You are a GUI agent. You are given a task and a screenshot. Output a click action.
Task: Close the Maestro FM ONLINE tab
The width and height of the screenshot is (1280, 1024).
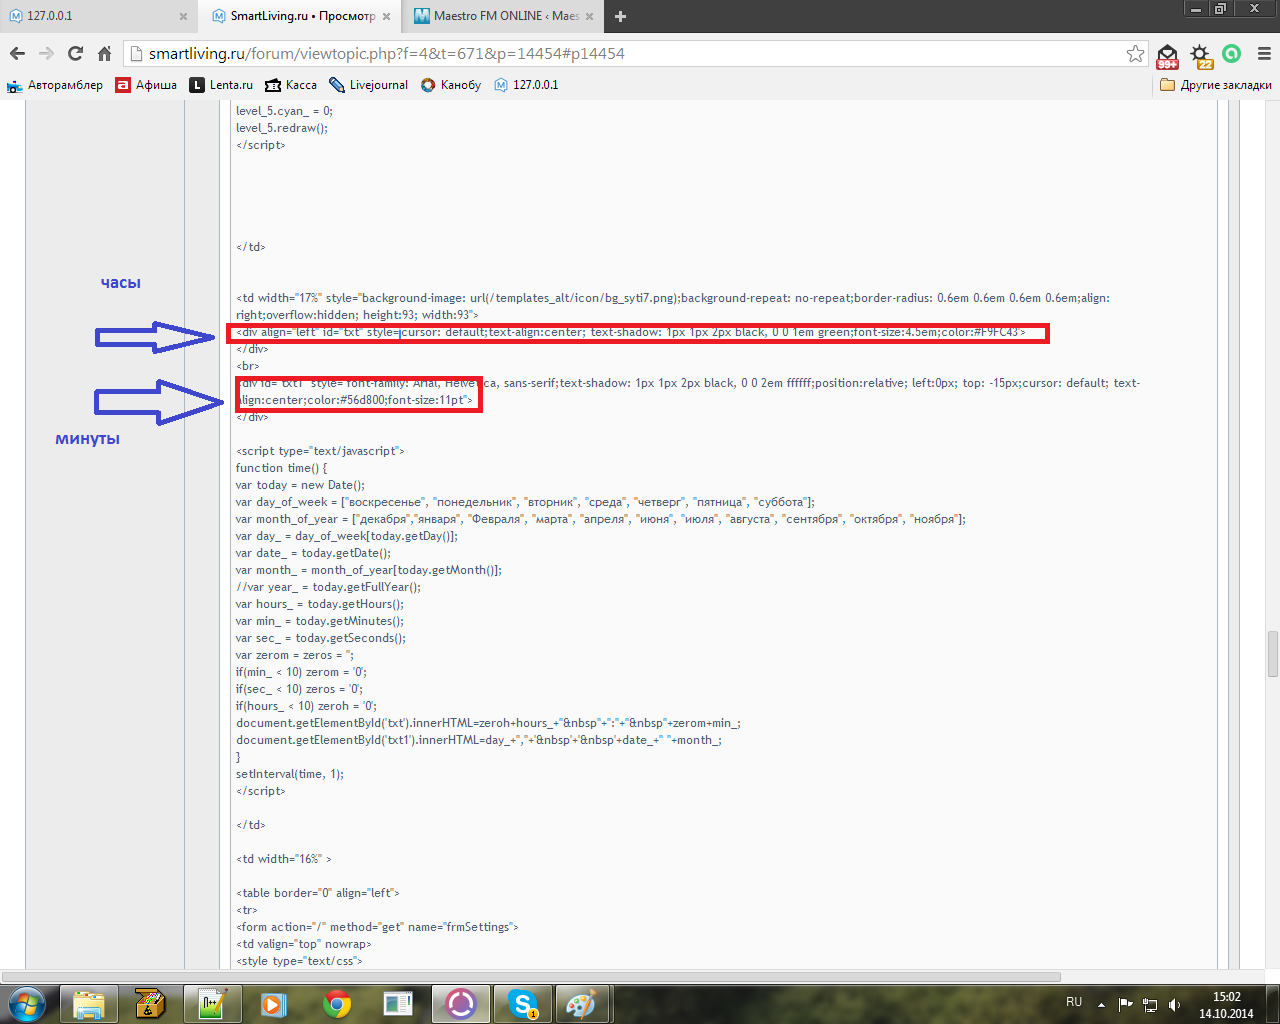[589, 16]
